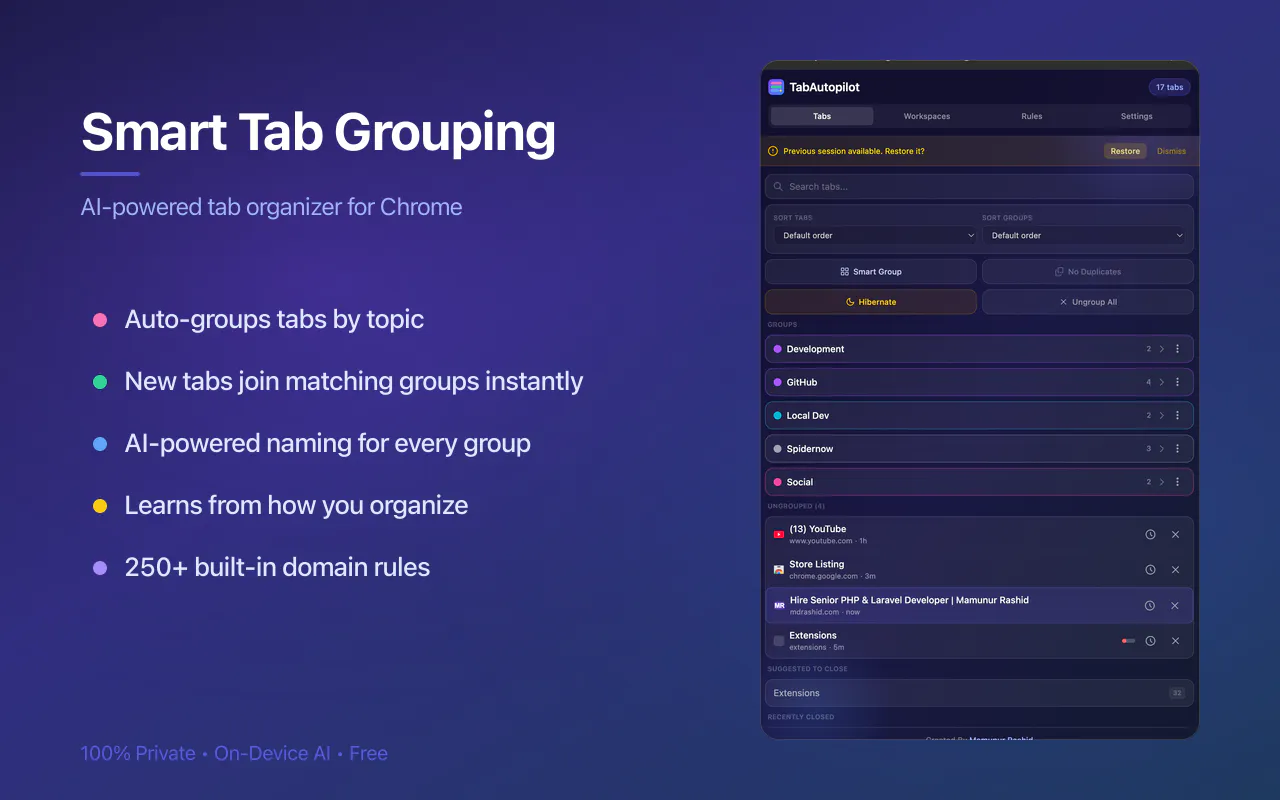Close the Store Listing tab
The width and height of the screenshot is (1280, 800).
point(1175,569)
